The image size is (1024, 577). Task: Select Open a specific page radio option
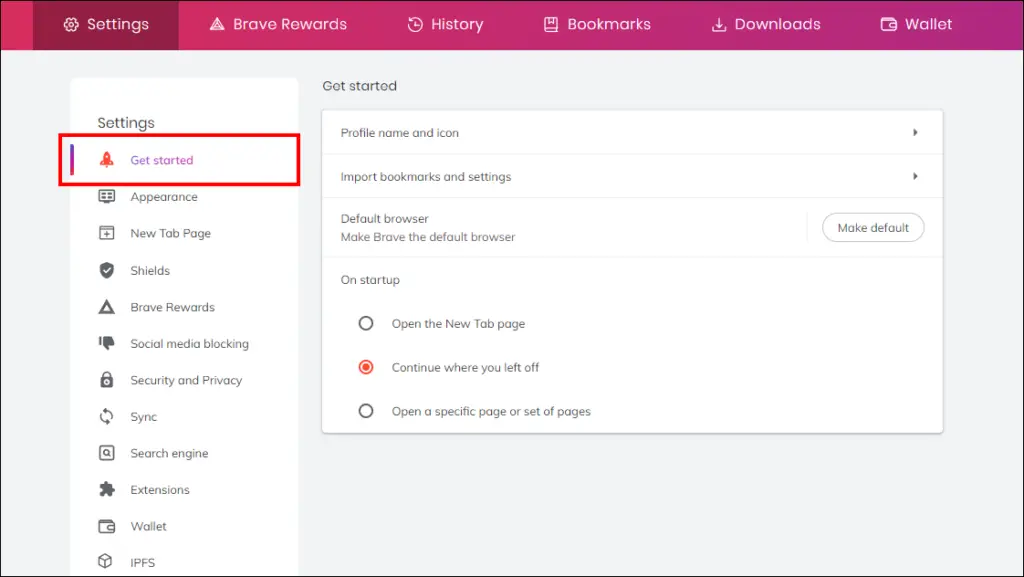pyautogui.click(x=366, y=411)
